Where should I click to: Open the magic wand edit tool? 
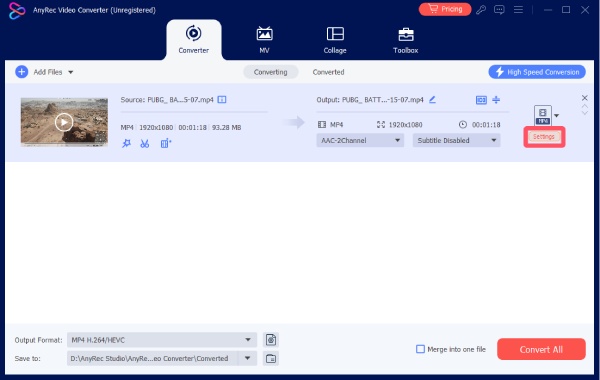pyautogui.click(x=126, y=144)
